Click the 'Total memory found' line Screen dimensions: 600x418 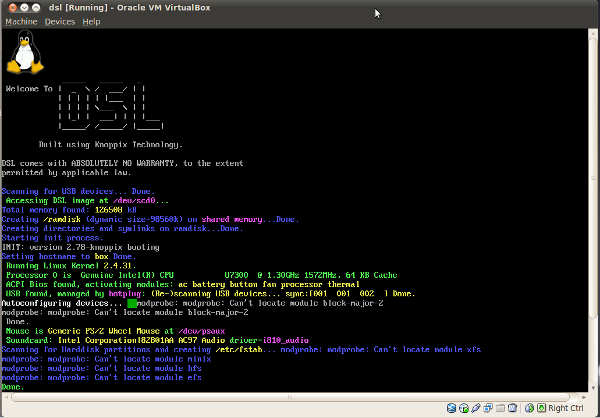[x=69, y=210]
